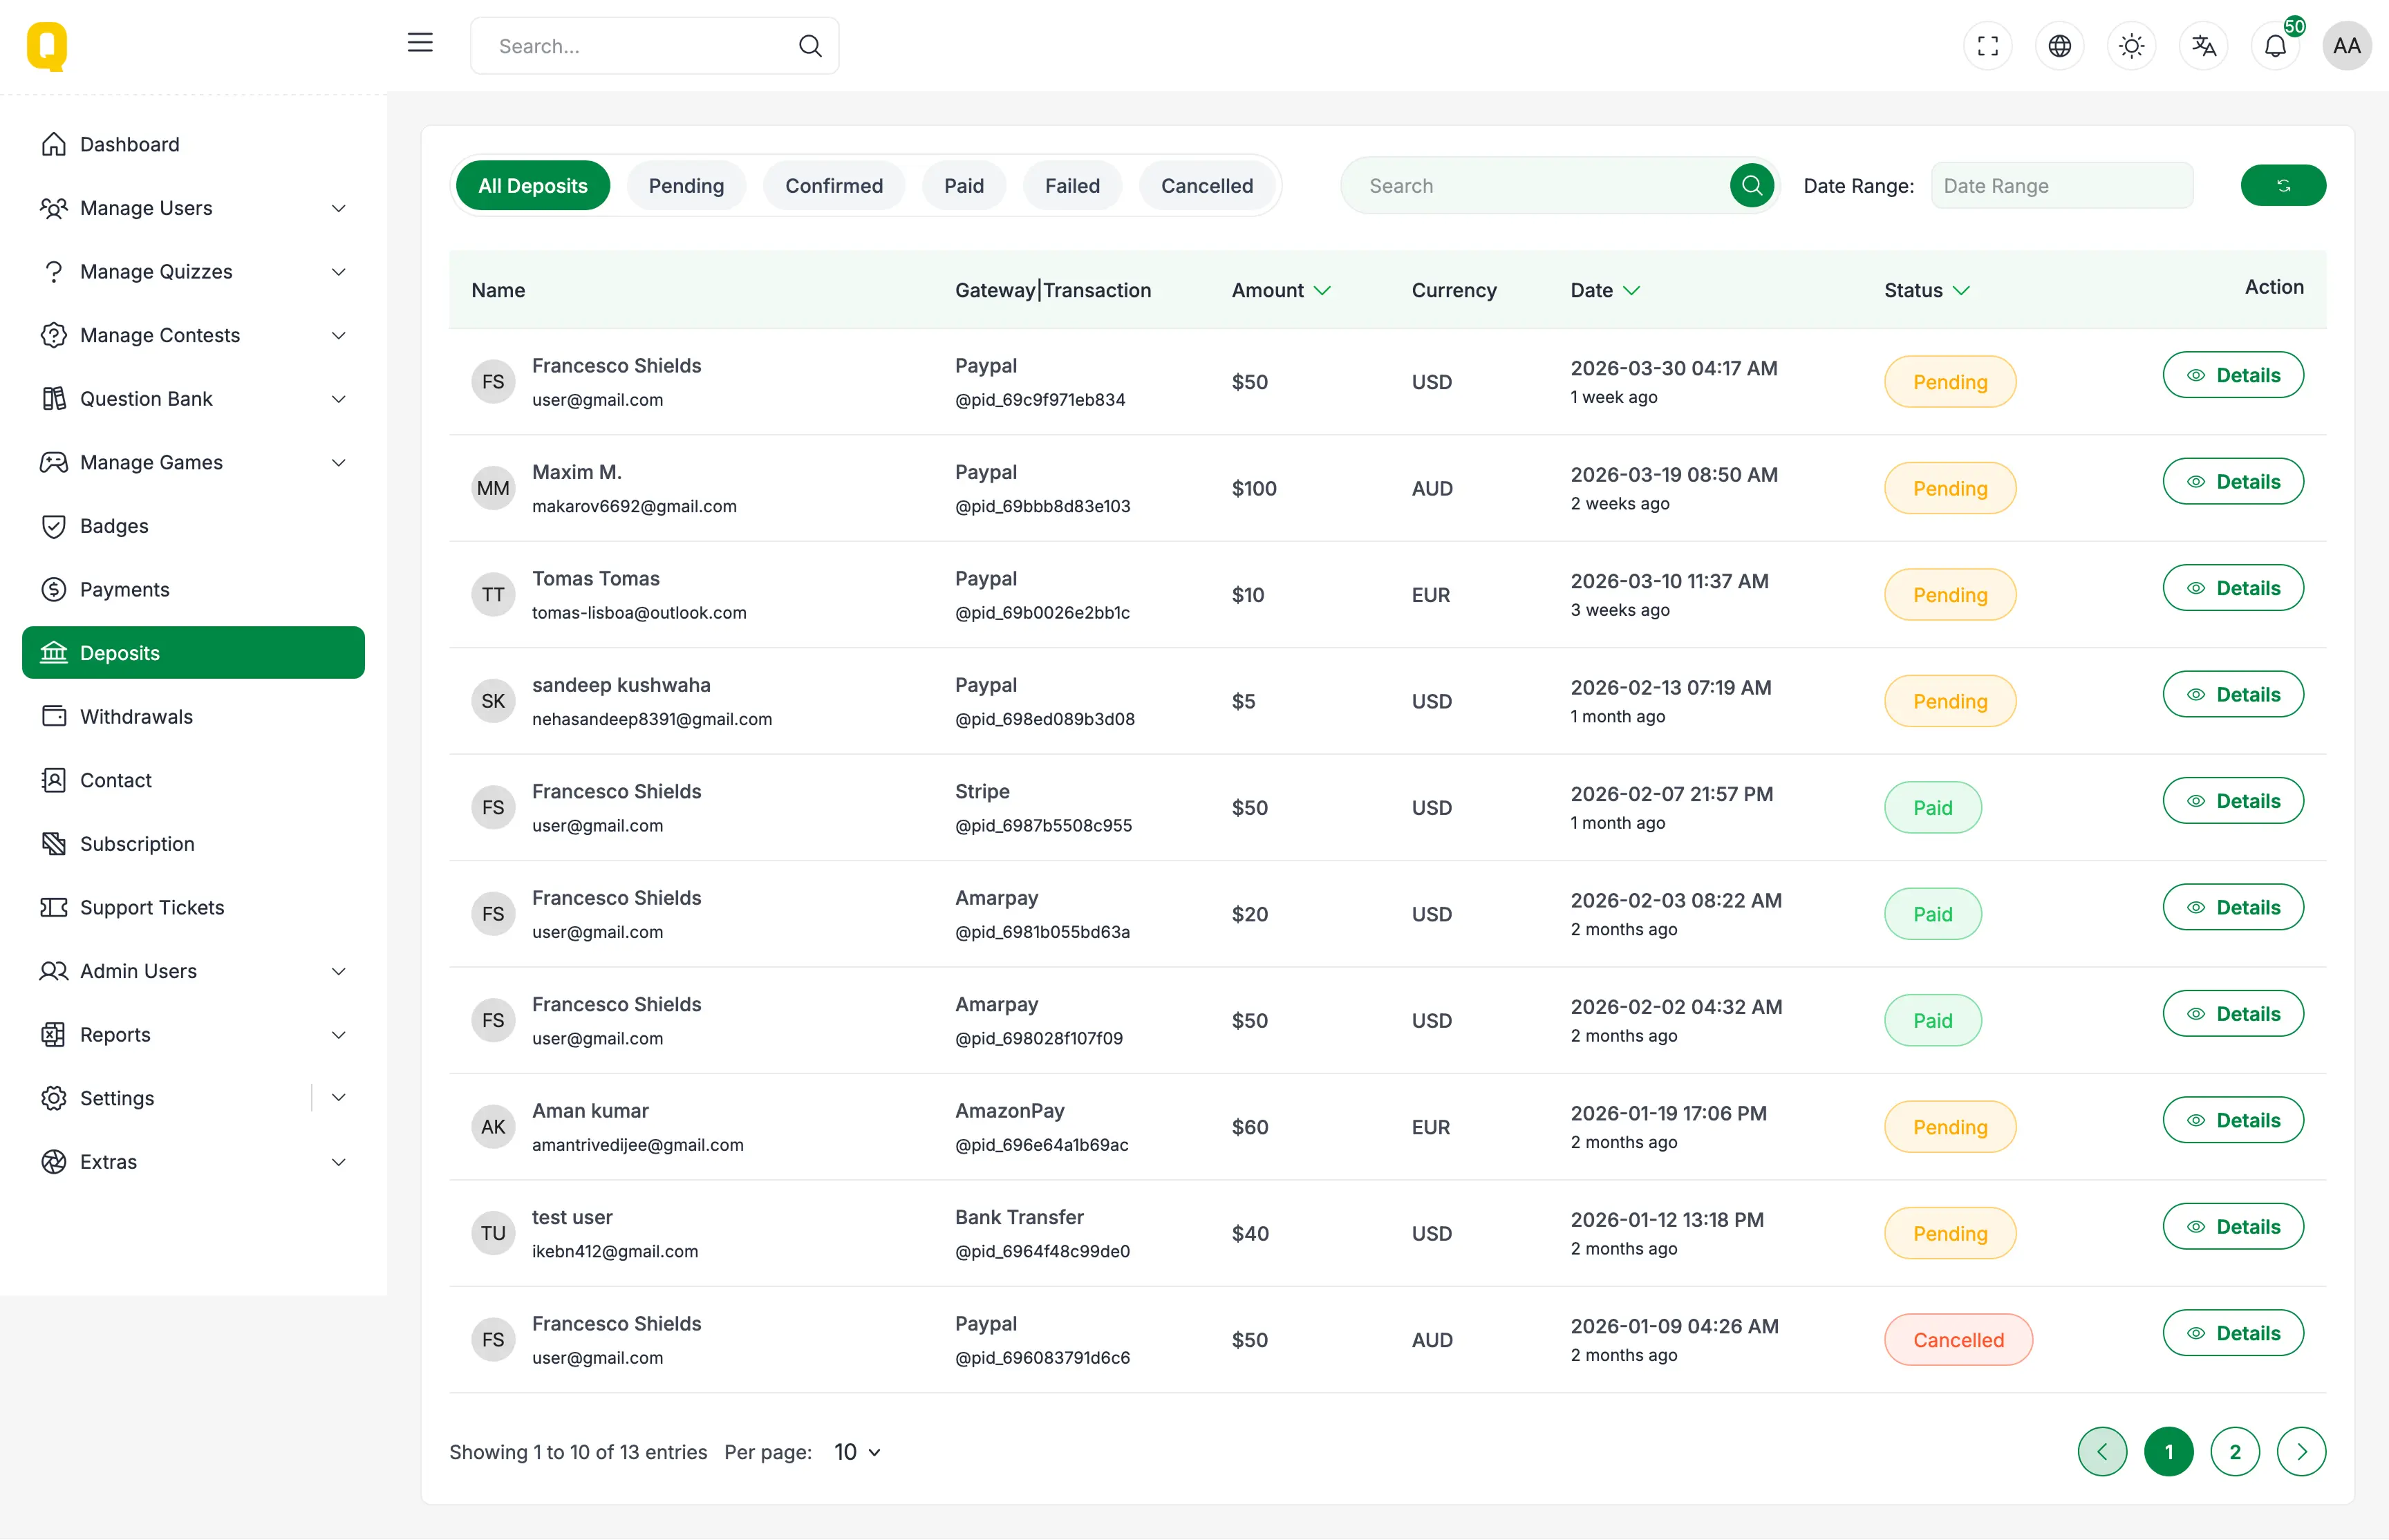The image size is (2389, 1540).
Task: Toggle light/dark theme sun icon
Action: (x=2131, y=46)
